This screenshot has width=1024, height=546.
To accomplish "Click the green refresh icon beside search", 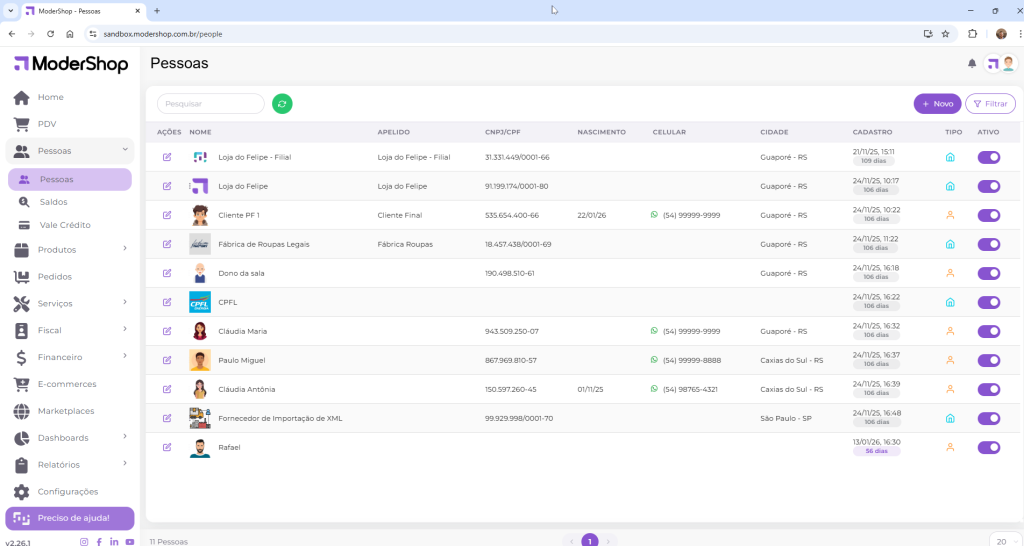I will click(282, 104).
